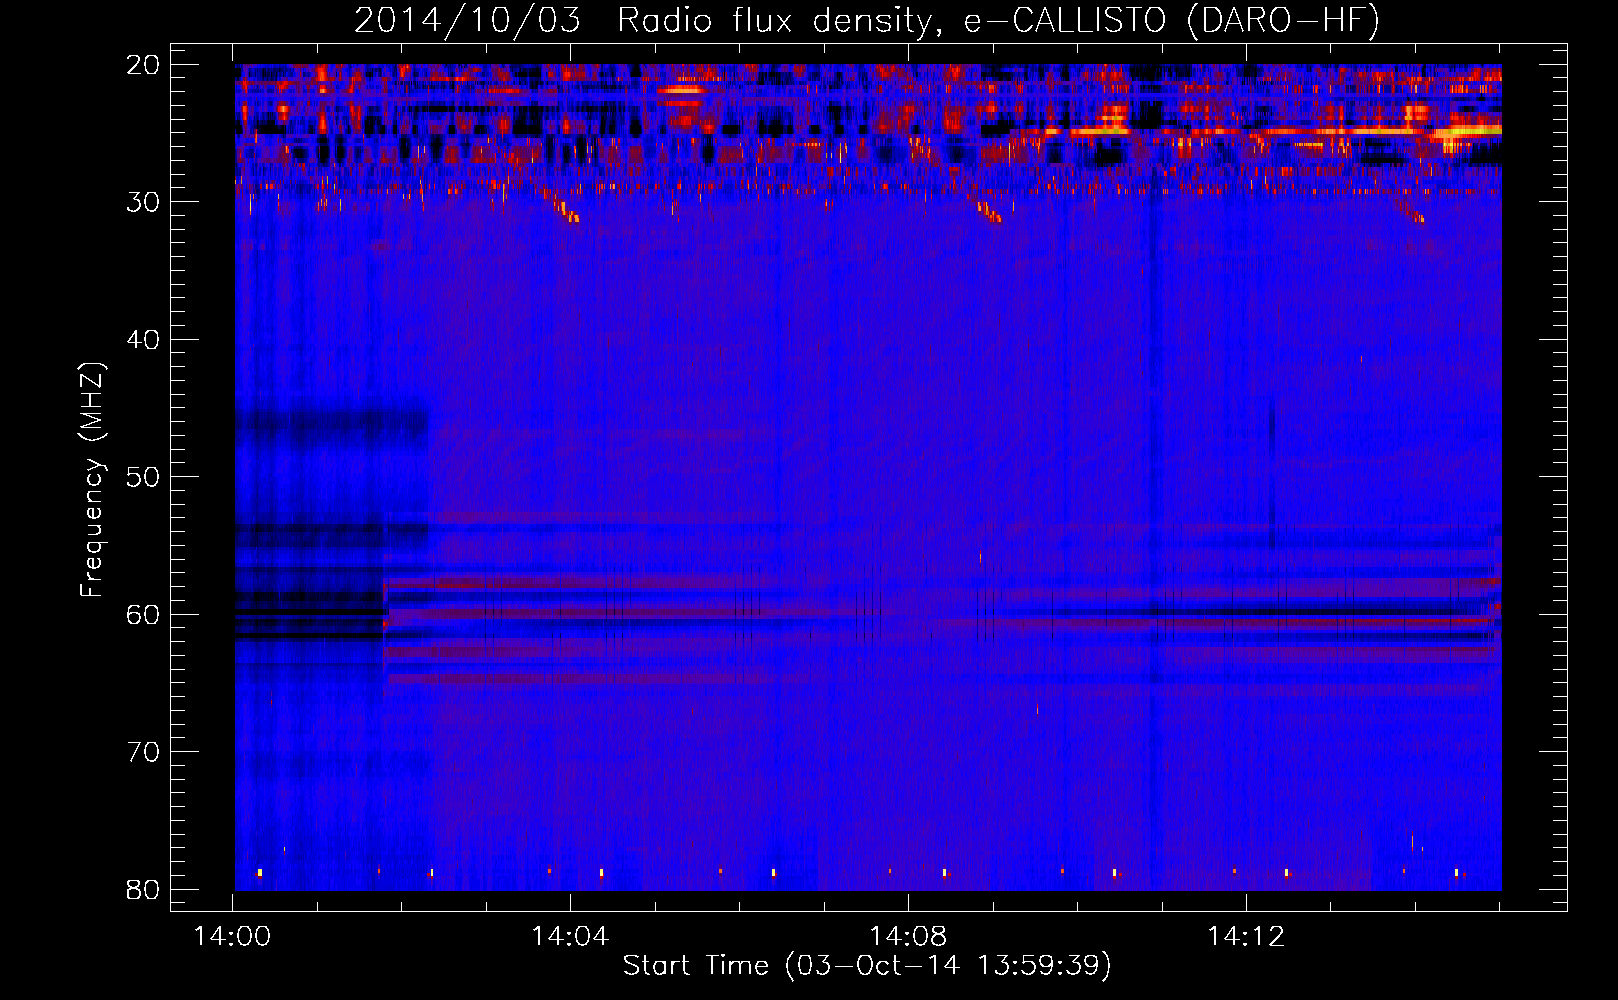1618x1000 pixels.
Task: Click the frequency label 40
Action: (144, 340)
